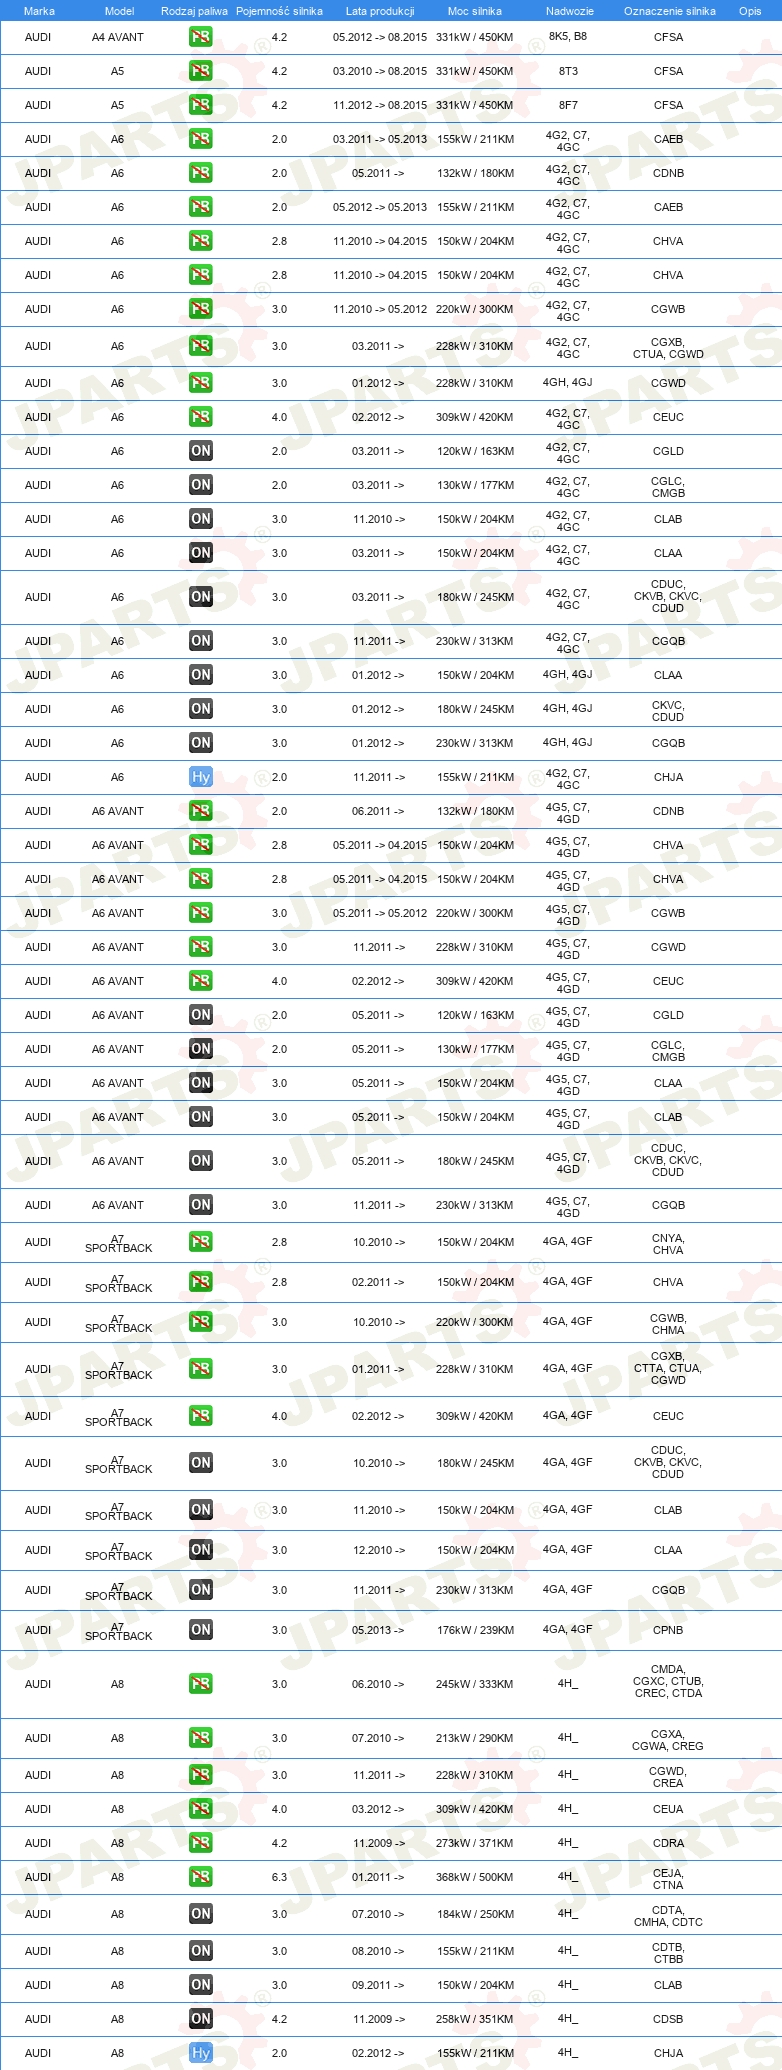Click the petrol icon in the A8 6.3 CEJA, CTNA row

tap(201, 1877)
